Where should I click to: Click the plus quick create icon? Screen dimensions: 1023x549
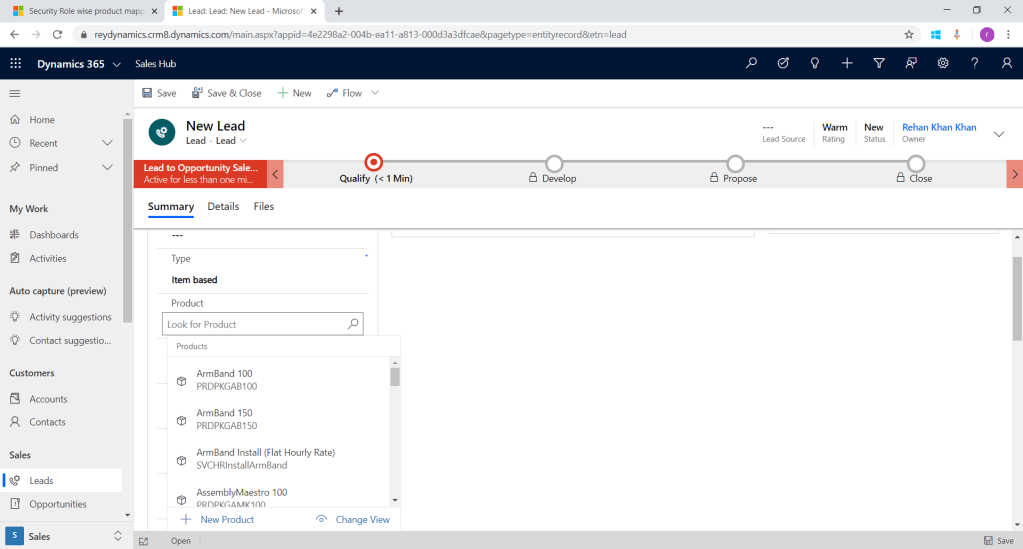847,63
